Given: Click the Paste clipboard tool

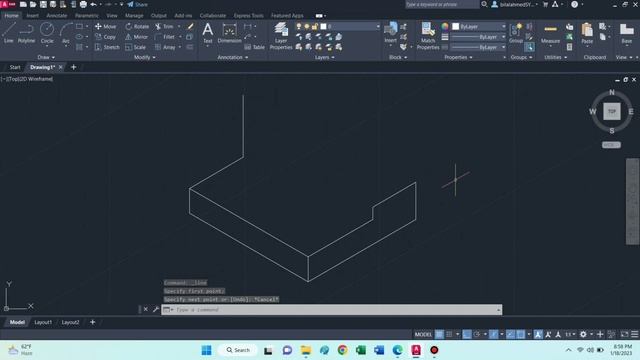Looking at the screenshot, I should pos(587,33).
